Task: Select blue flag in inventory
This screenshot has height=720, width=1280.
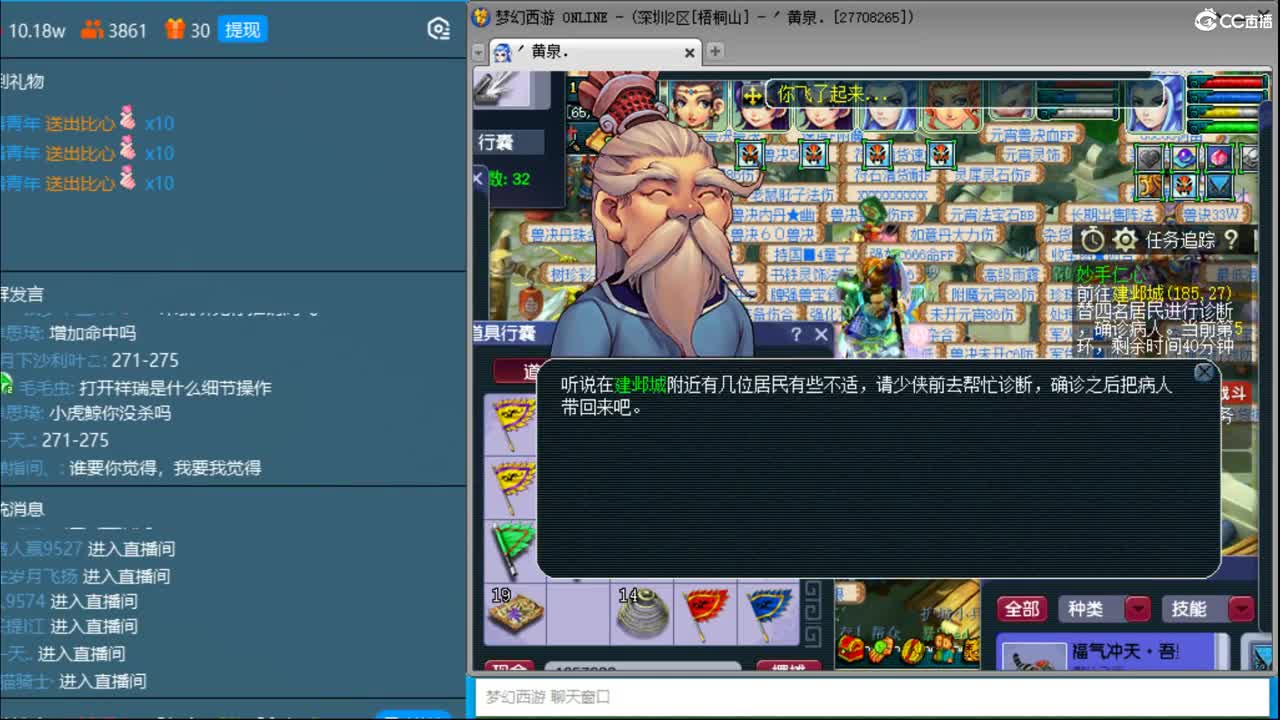Action: pyautogui.click(x=769, y=613)
